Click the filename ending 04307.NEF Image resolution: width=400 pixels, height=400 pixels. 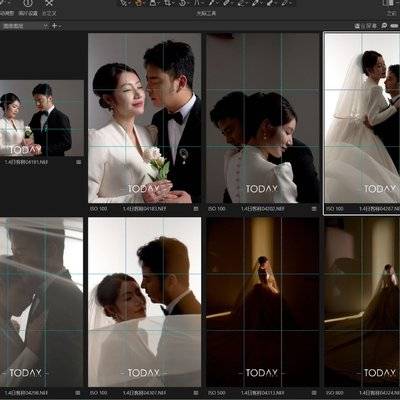tap(144, 393)
